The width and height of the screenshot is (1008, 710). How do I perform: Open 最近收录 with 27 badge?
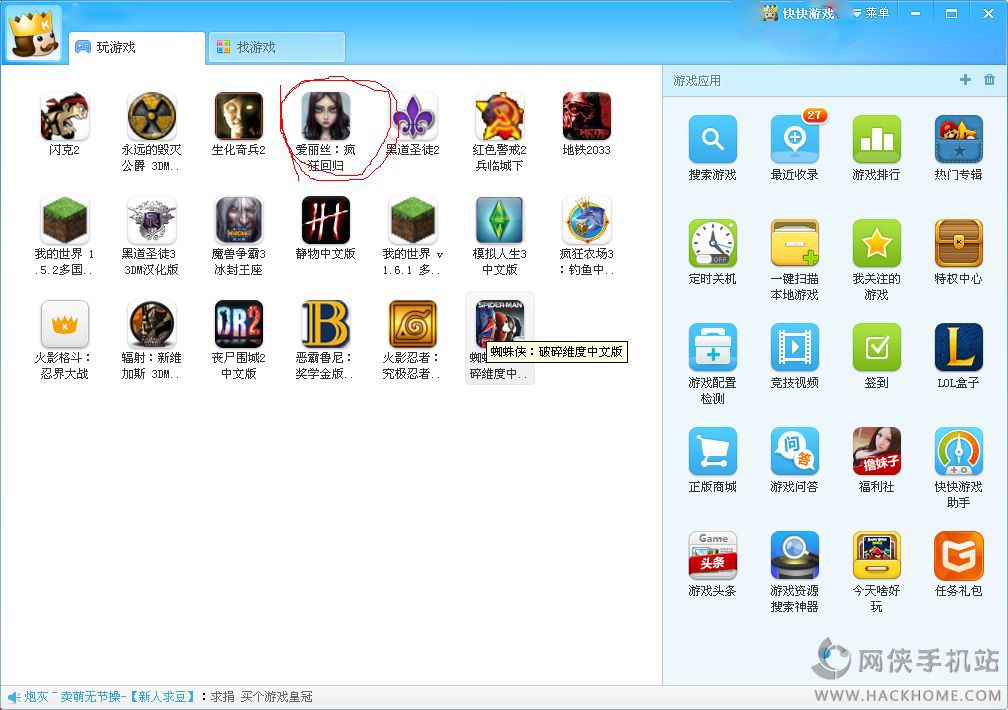click(795, 140)
